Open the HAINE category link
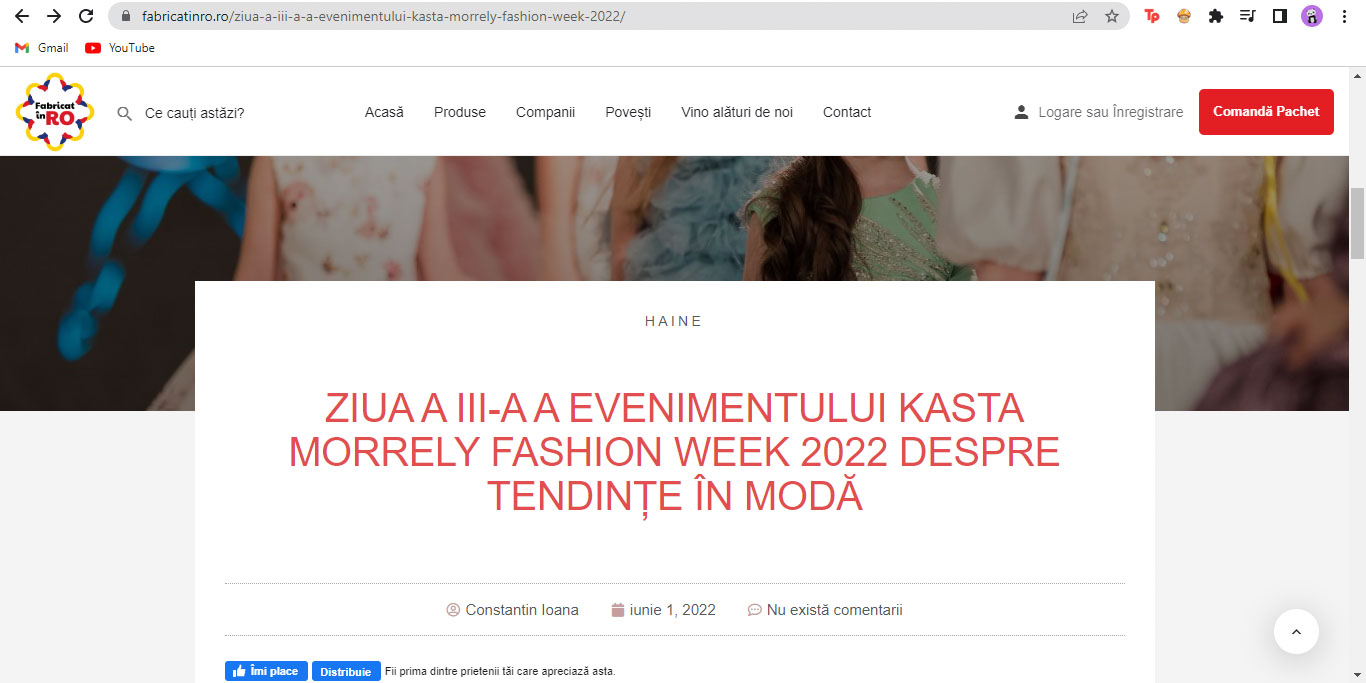The width and height of the screenshot is (1366, 683). tap(674, 321)
